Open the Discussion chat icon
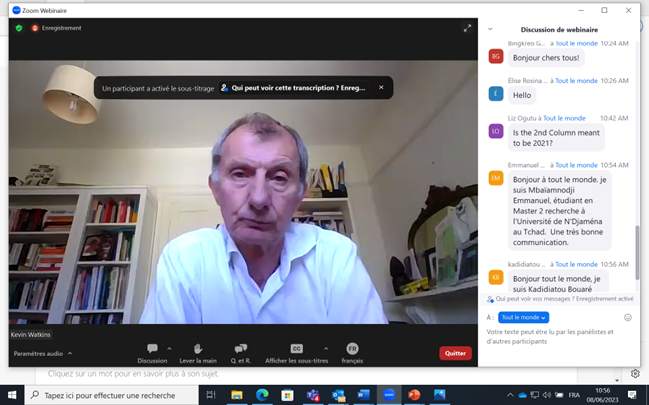649x405 pixels. click(152, 348)
